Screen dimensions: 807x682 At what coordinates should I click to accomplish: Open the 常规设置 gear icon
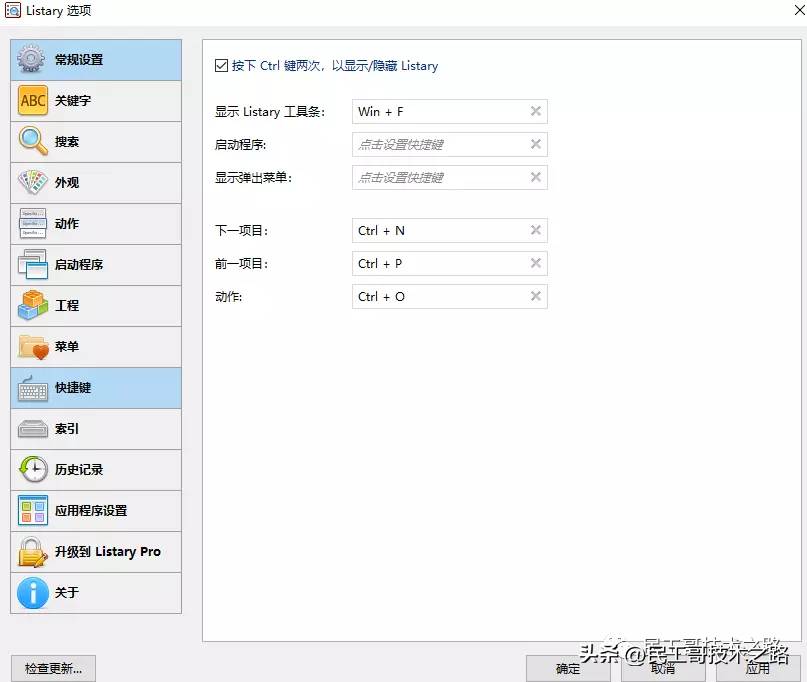[x=31, y=59]
